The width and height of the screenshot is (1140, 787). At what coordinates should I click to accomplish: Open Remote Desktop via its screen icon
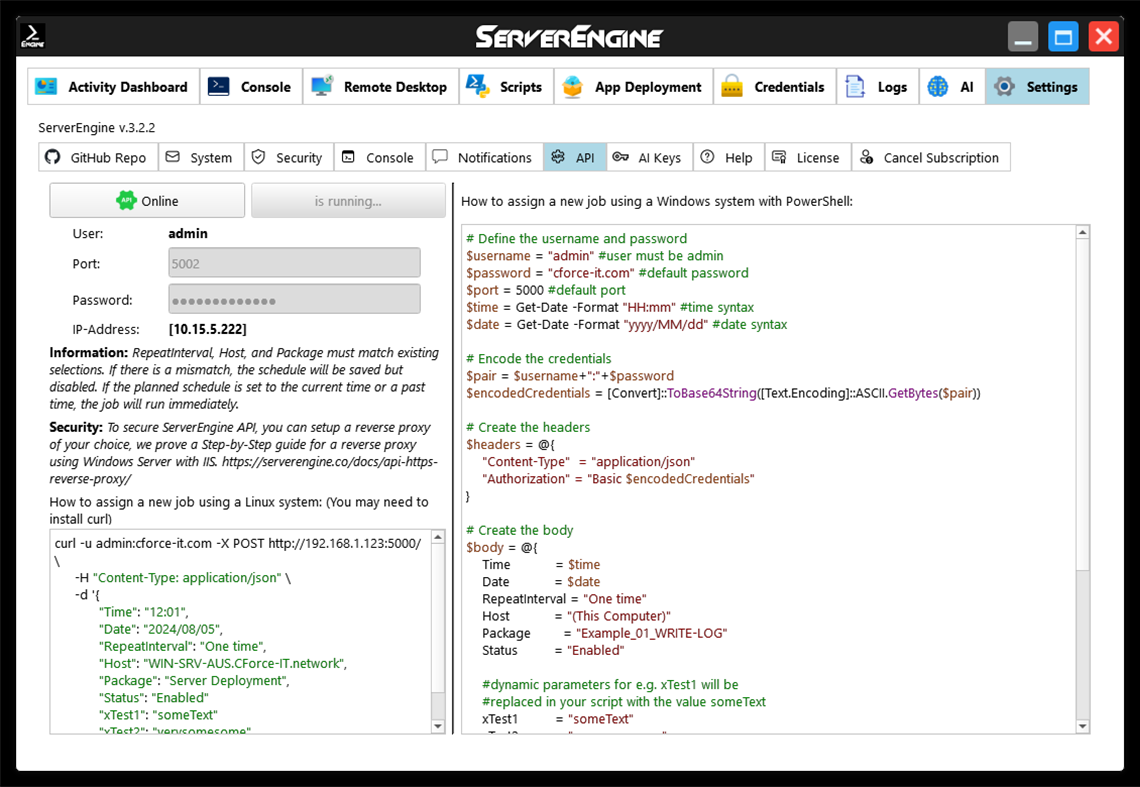pos(322,87)
